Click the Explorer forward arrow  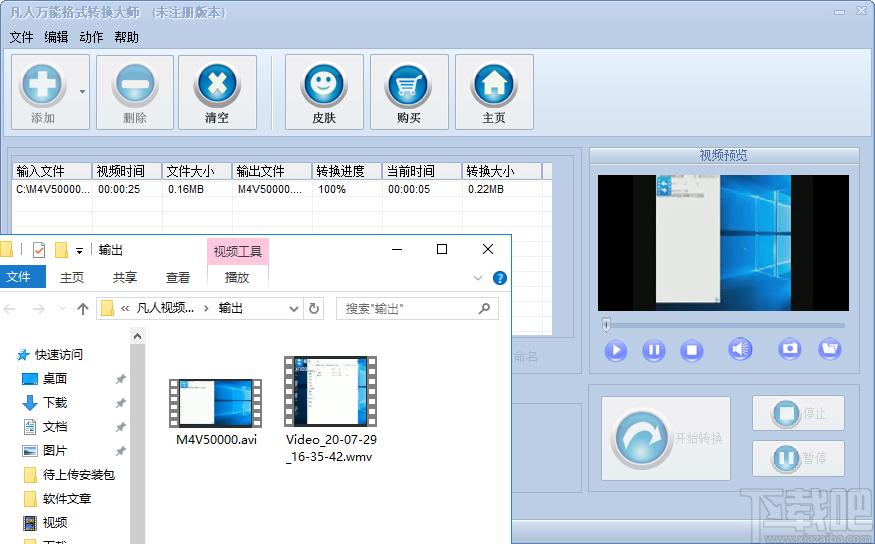39,309
